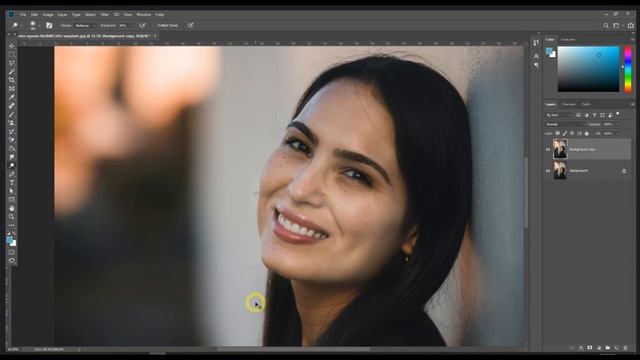Open the File menu
The width and height of the screenshot is (640, 360).
tap(23, 14)
